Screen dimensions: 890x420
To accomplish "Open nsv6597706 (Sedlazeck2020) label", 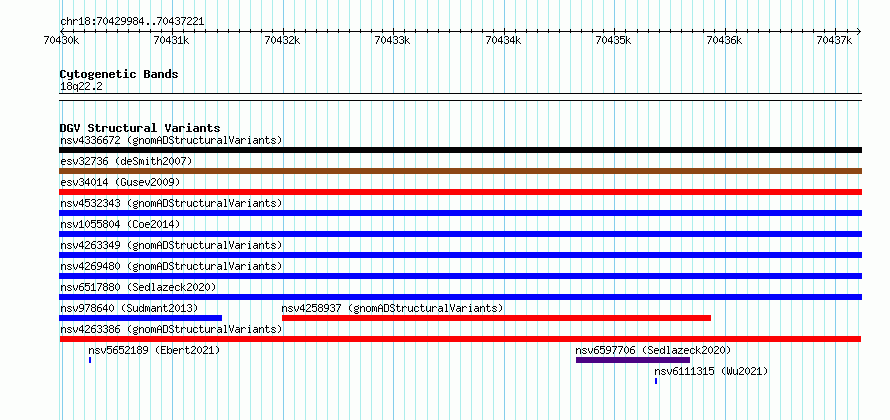I will (653, 350).
